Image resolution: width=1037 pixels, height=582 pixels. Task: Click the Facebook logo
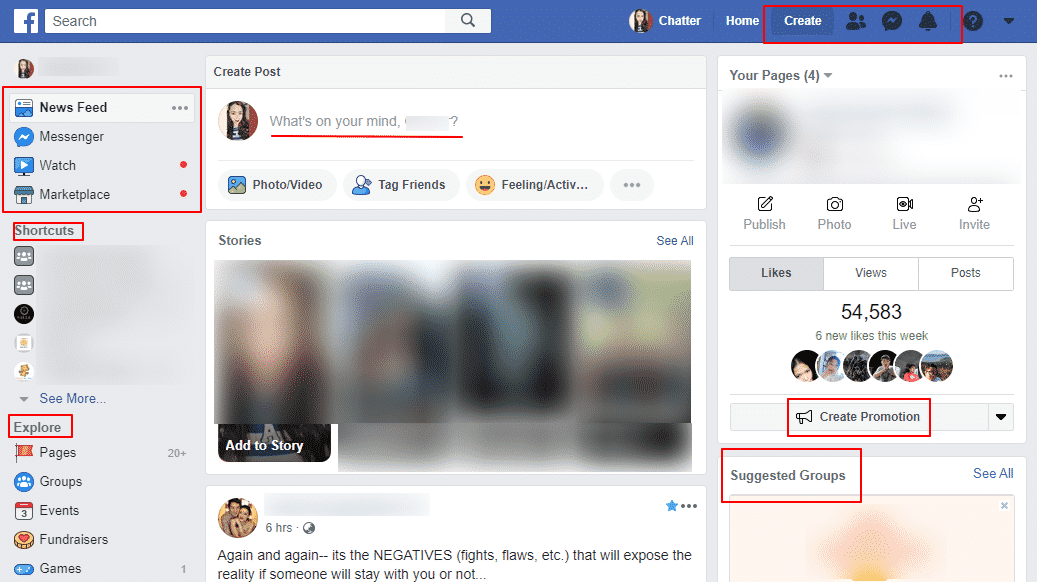pyautogui.click(x=27, y=20)
